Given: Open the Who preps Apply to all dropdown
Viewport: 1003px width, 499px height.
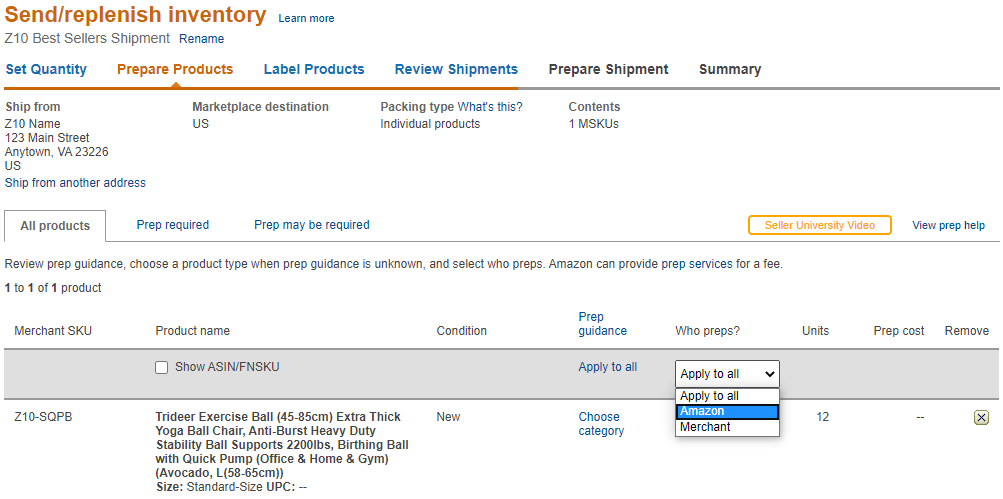Looking at the screenshot, I should [727, 374].
